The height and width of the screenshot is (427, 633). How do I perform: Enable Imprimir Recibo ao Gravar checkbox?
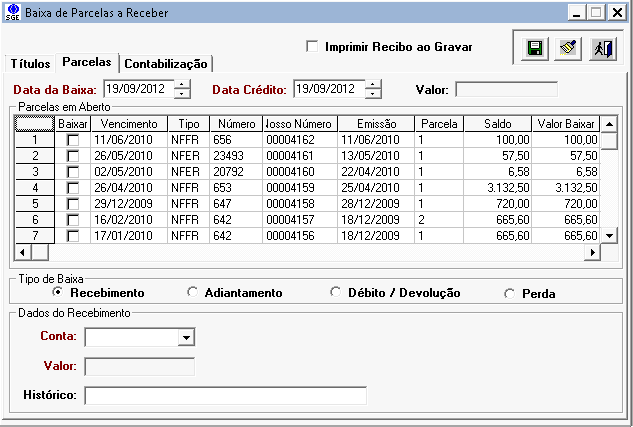pos(313,47)
